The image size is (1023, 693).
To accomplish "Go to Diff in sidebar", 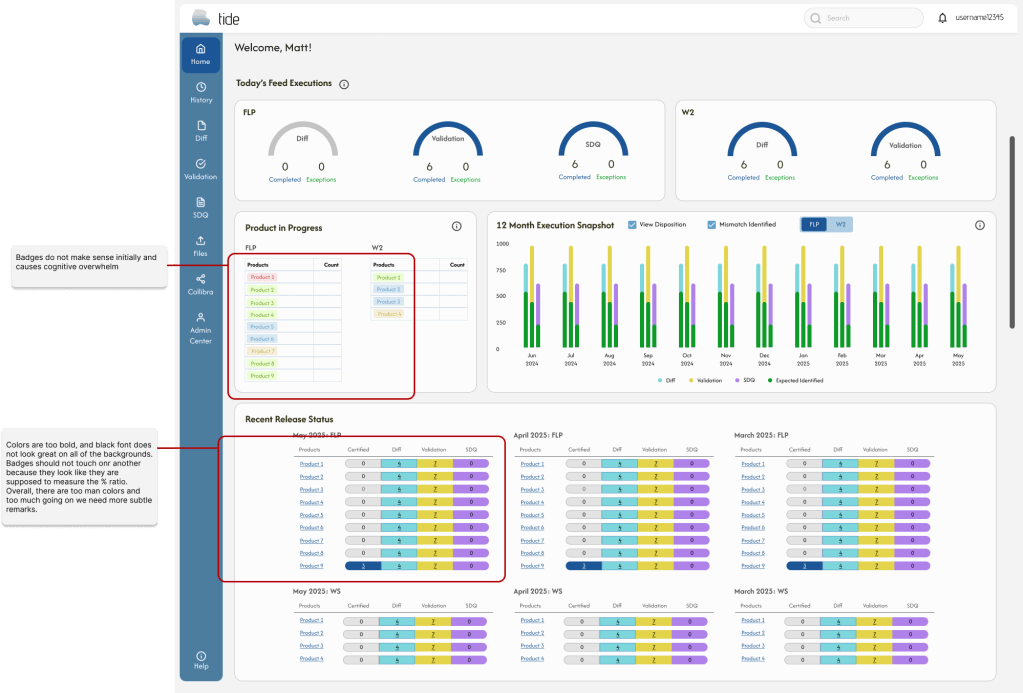I will pos(201,131).
